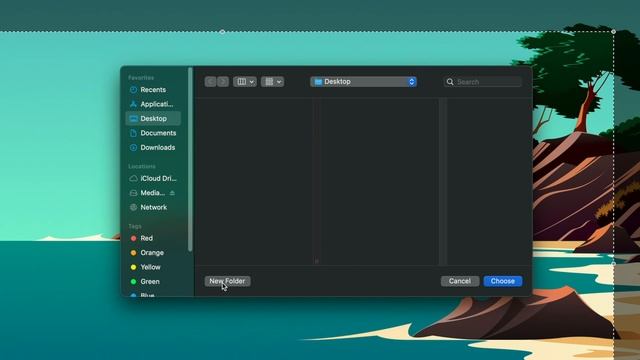Click the Desktop folder icon in path menu
Viewport: 640px width, 360px height.
pyautogui.click(x=318, y=82)
